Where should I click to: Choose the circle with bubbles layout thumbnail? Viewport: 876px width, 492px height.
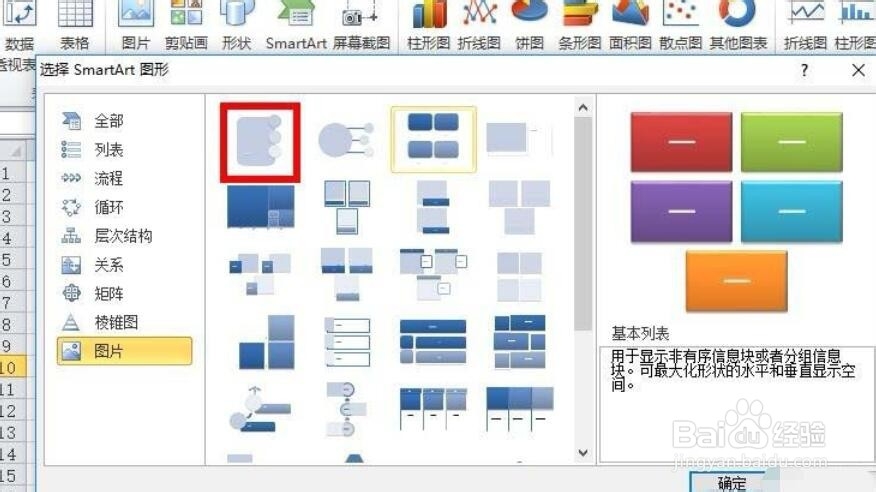click(346, 140)
